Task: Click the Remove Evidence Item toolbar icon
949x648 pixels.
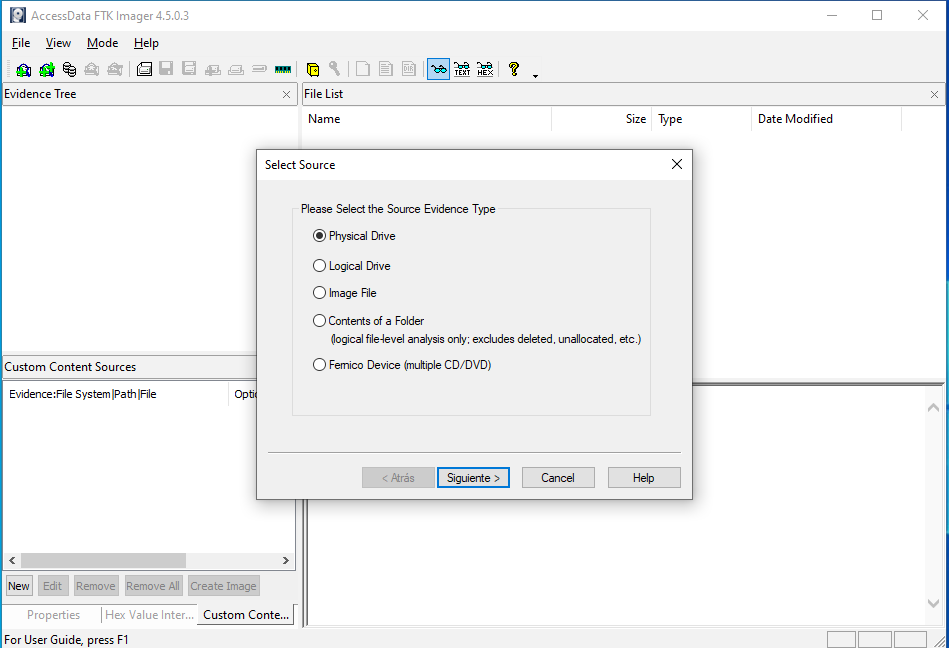Action: pos(92,70)
